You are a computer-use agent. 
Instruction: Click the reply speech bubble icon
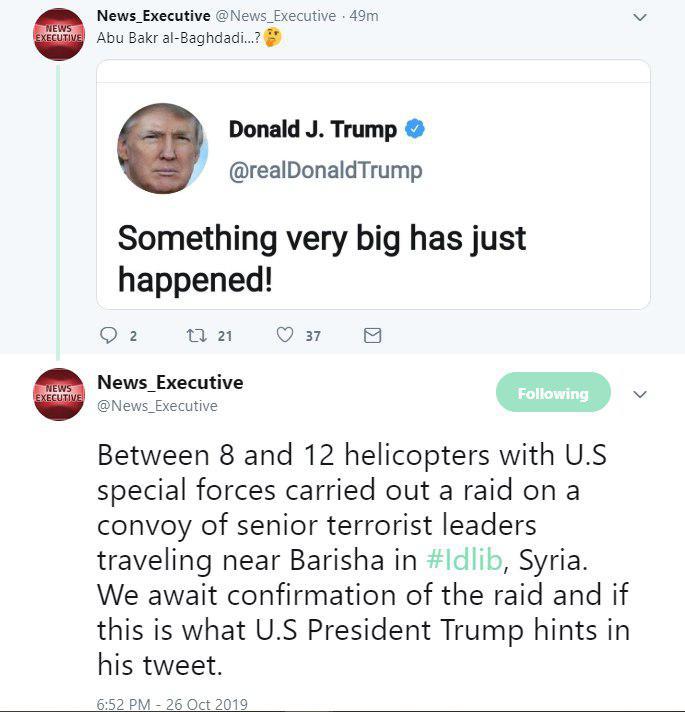coord(110,336)
